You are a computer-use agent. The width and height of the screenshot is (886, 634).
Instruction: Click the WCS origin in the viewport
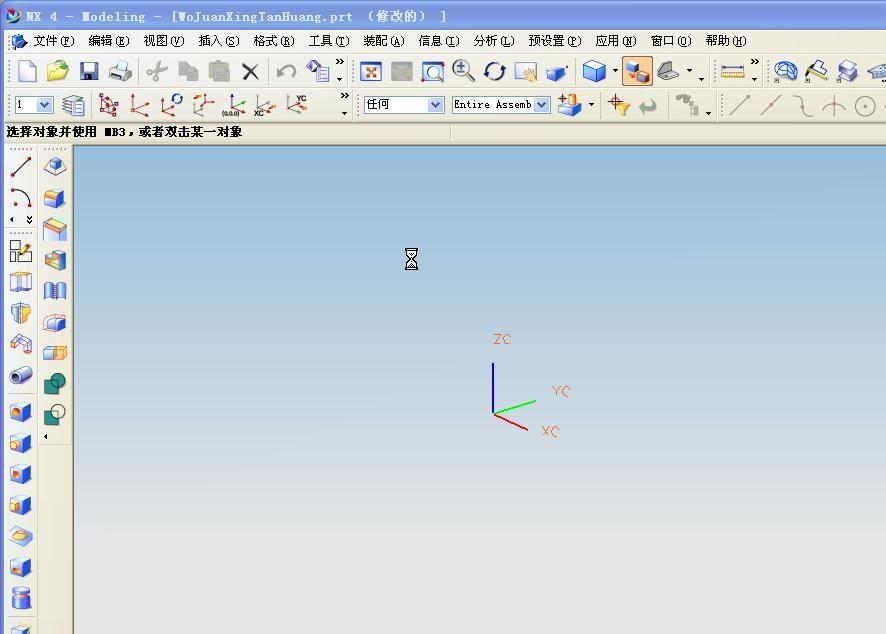point(493,412)
